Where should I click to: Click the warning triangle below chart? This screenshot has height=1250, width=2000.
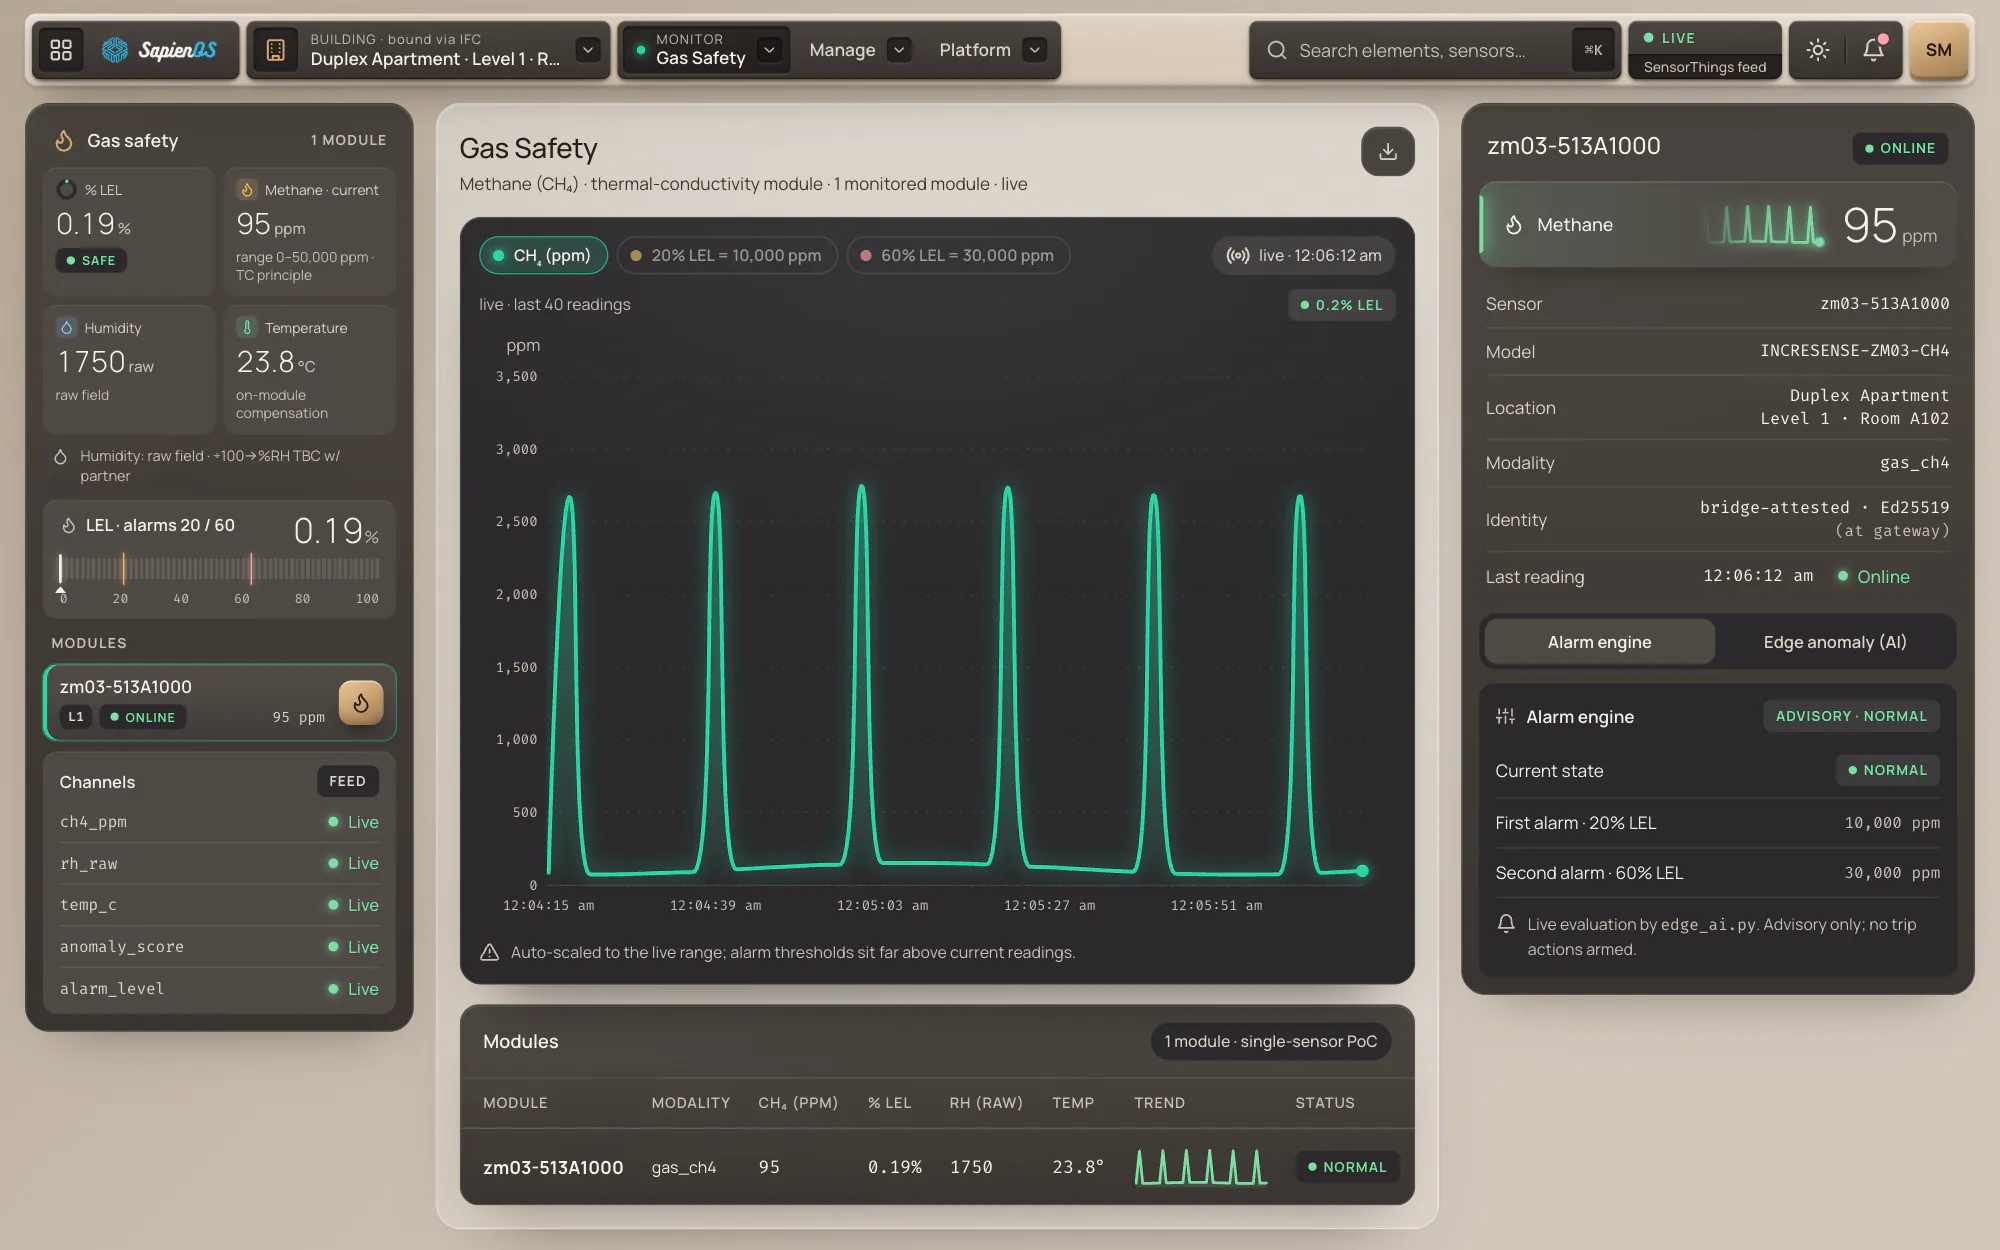(x=489, y=952)
